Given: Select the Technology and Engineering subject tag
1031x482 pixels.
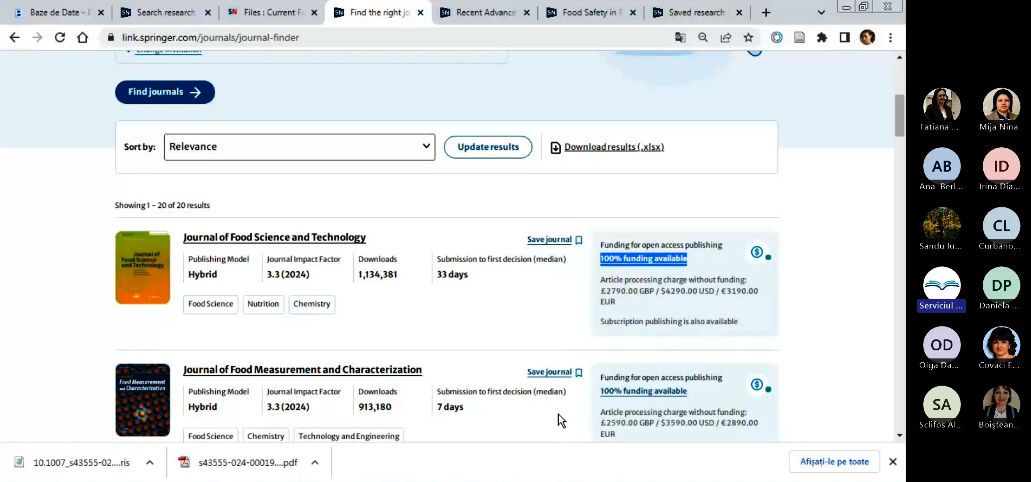Looking at the screenshot, I should pyautogui.click(x=348, y=436).
